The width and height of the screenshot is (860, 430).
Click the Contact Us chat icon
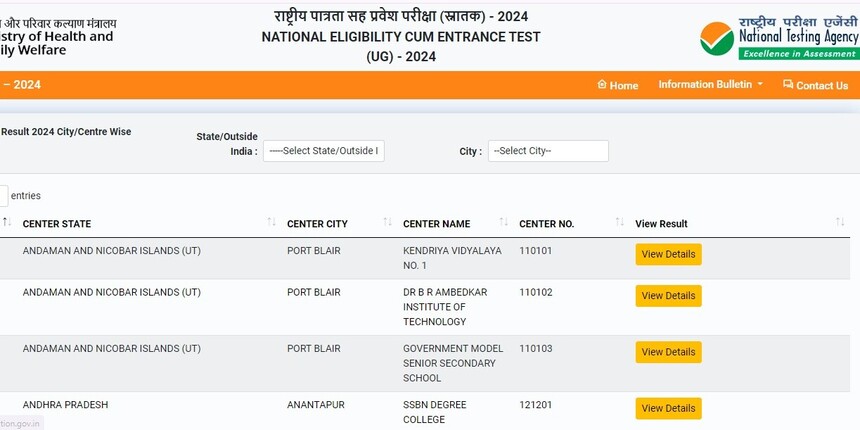coord(788,84)
